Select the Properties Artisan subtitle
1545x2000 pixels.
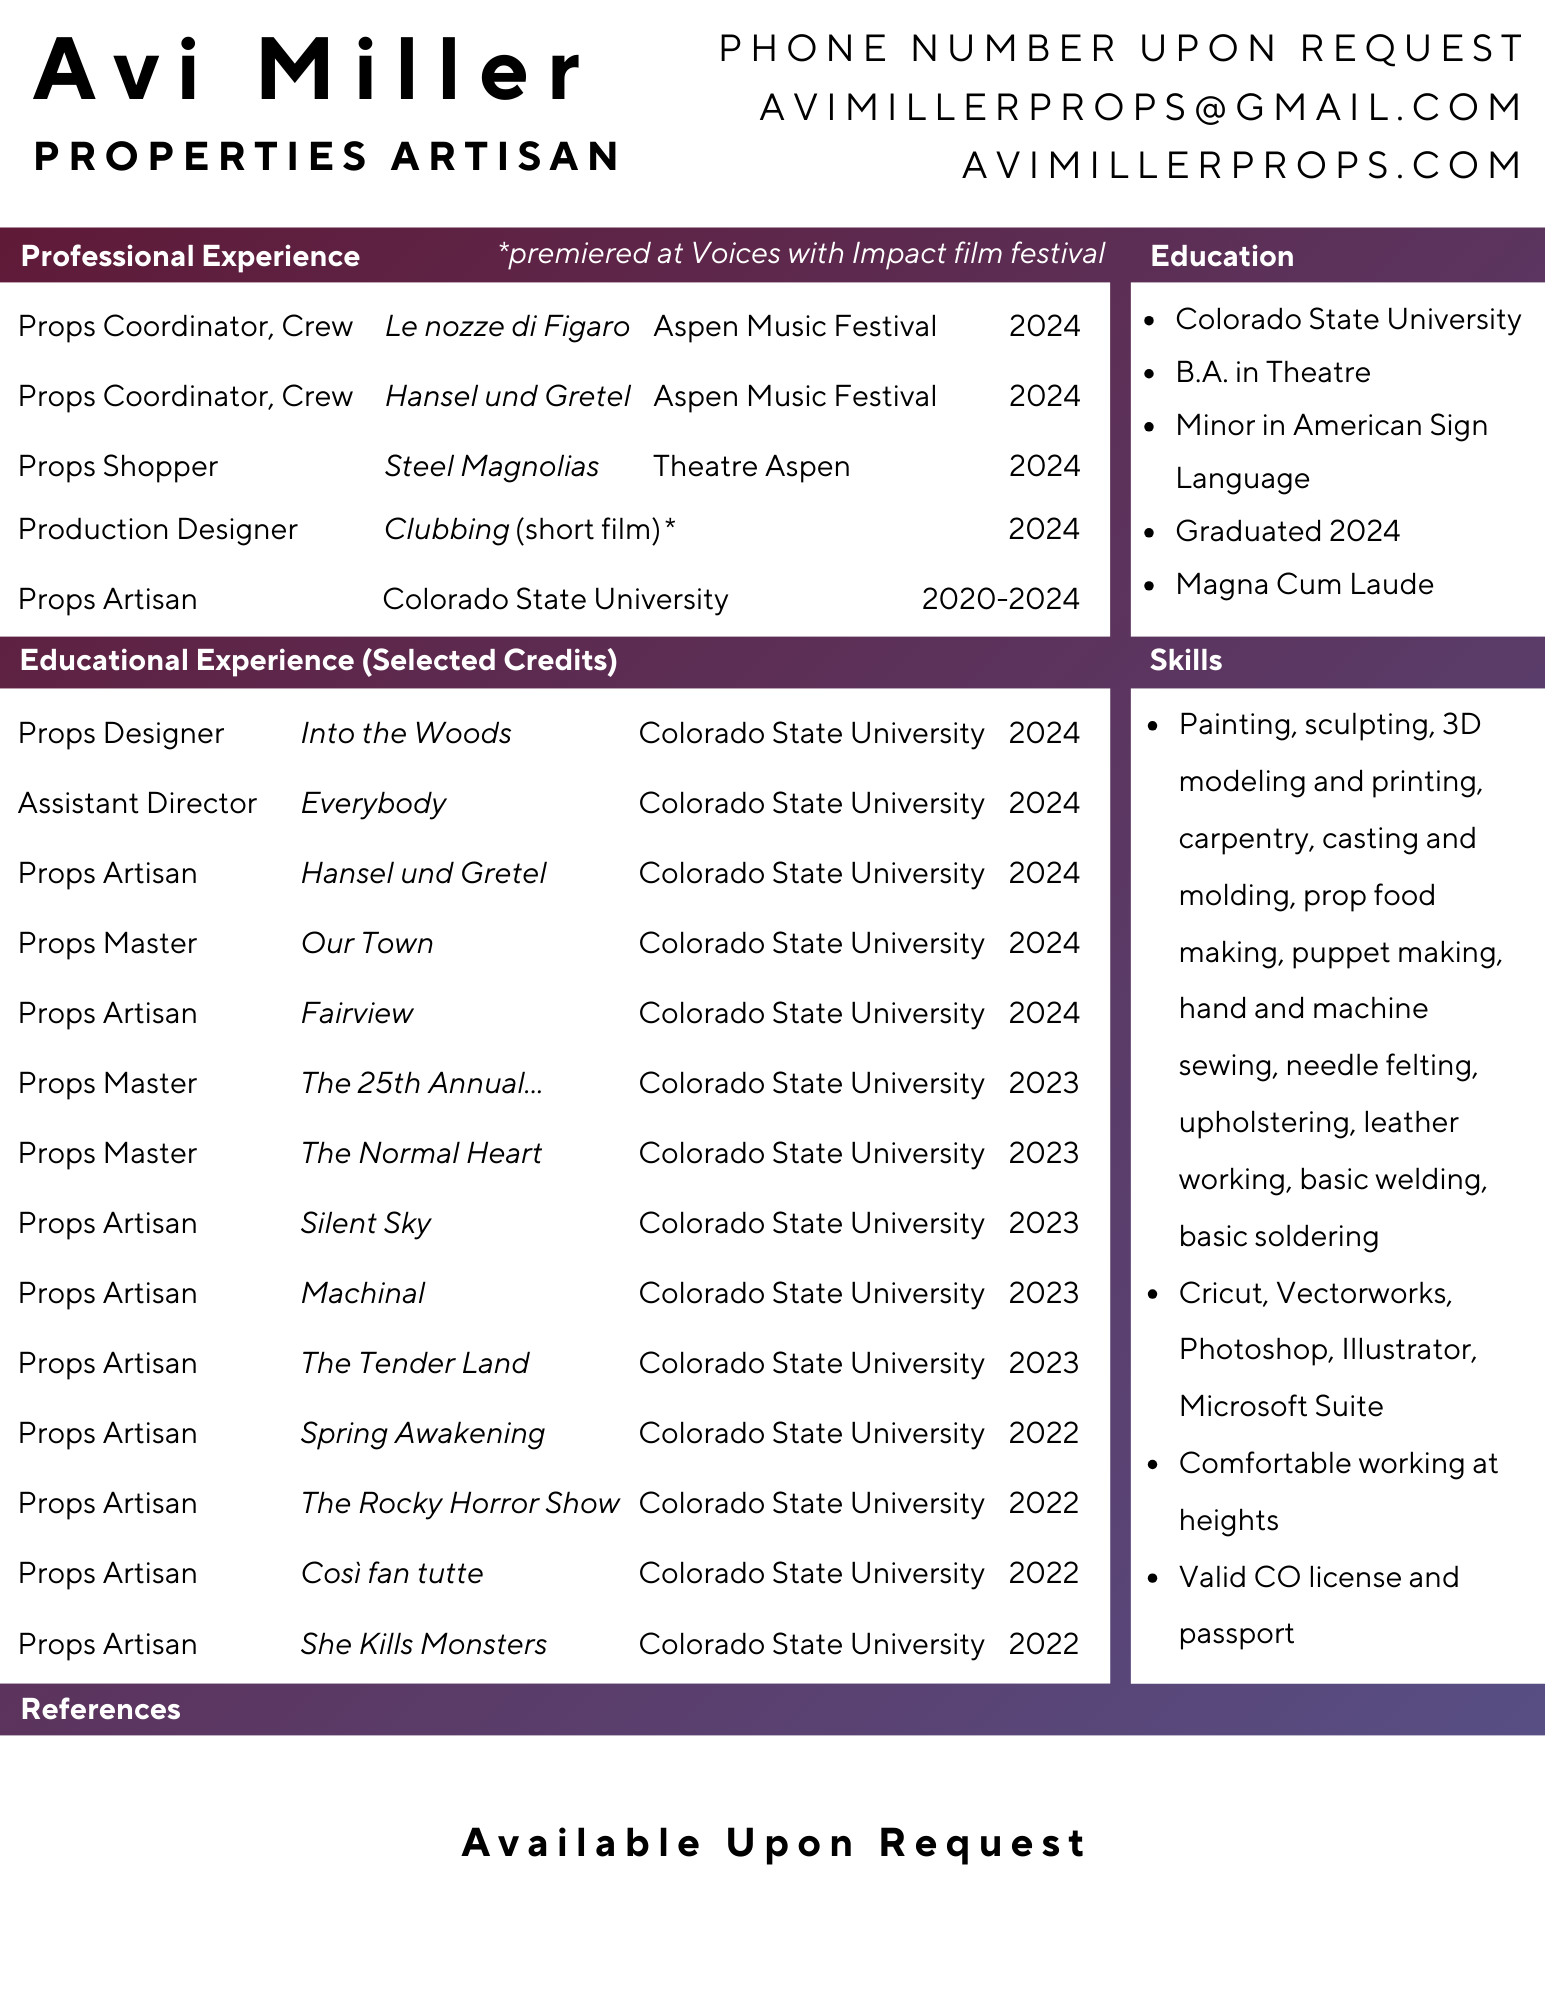[327, 157]
